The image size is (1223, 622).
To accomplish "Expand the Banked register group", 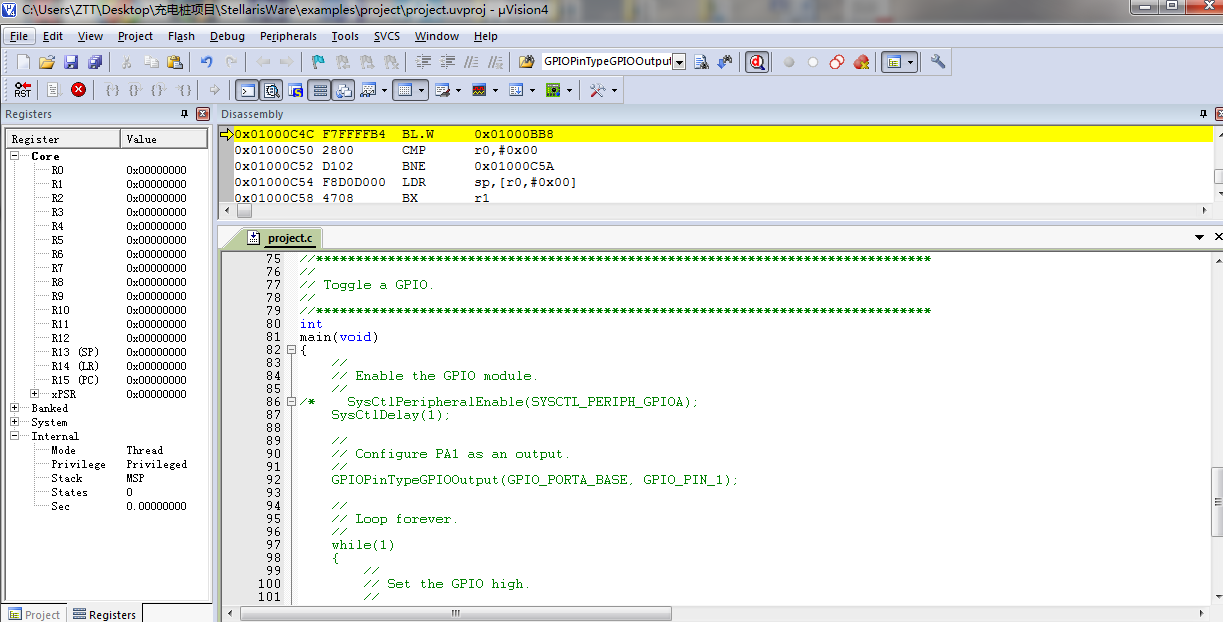I will pos(15,408).
